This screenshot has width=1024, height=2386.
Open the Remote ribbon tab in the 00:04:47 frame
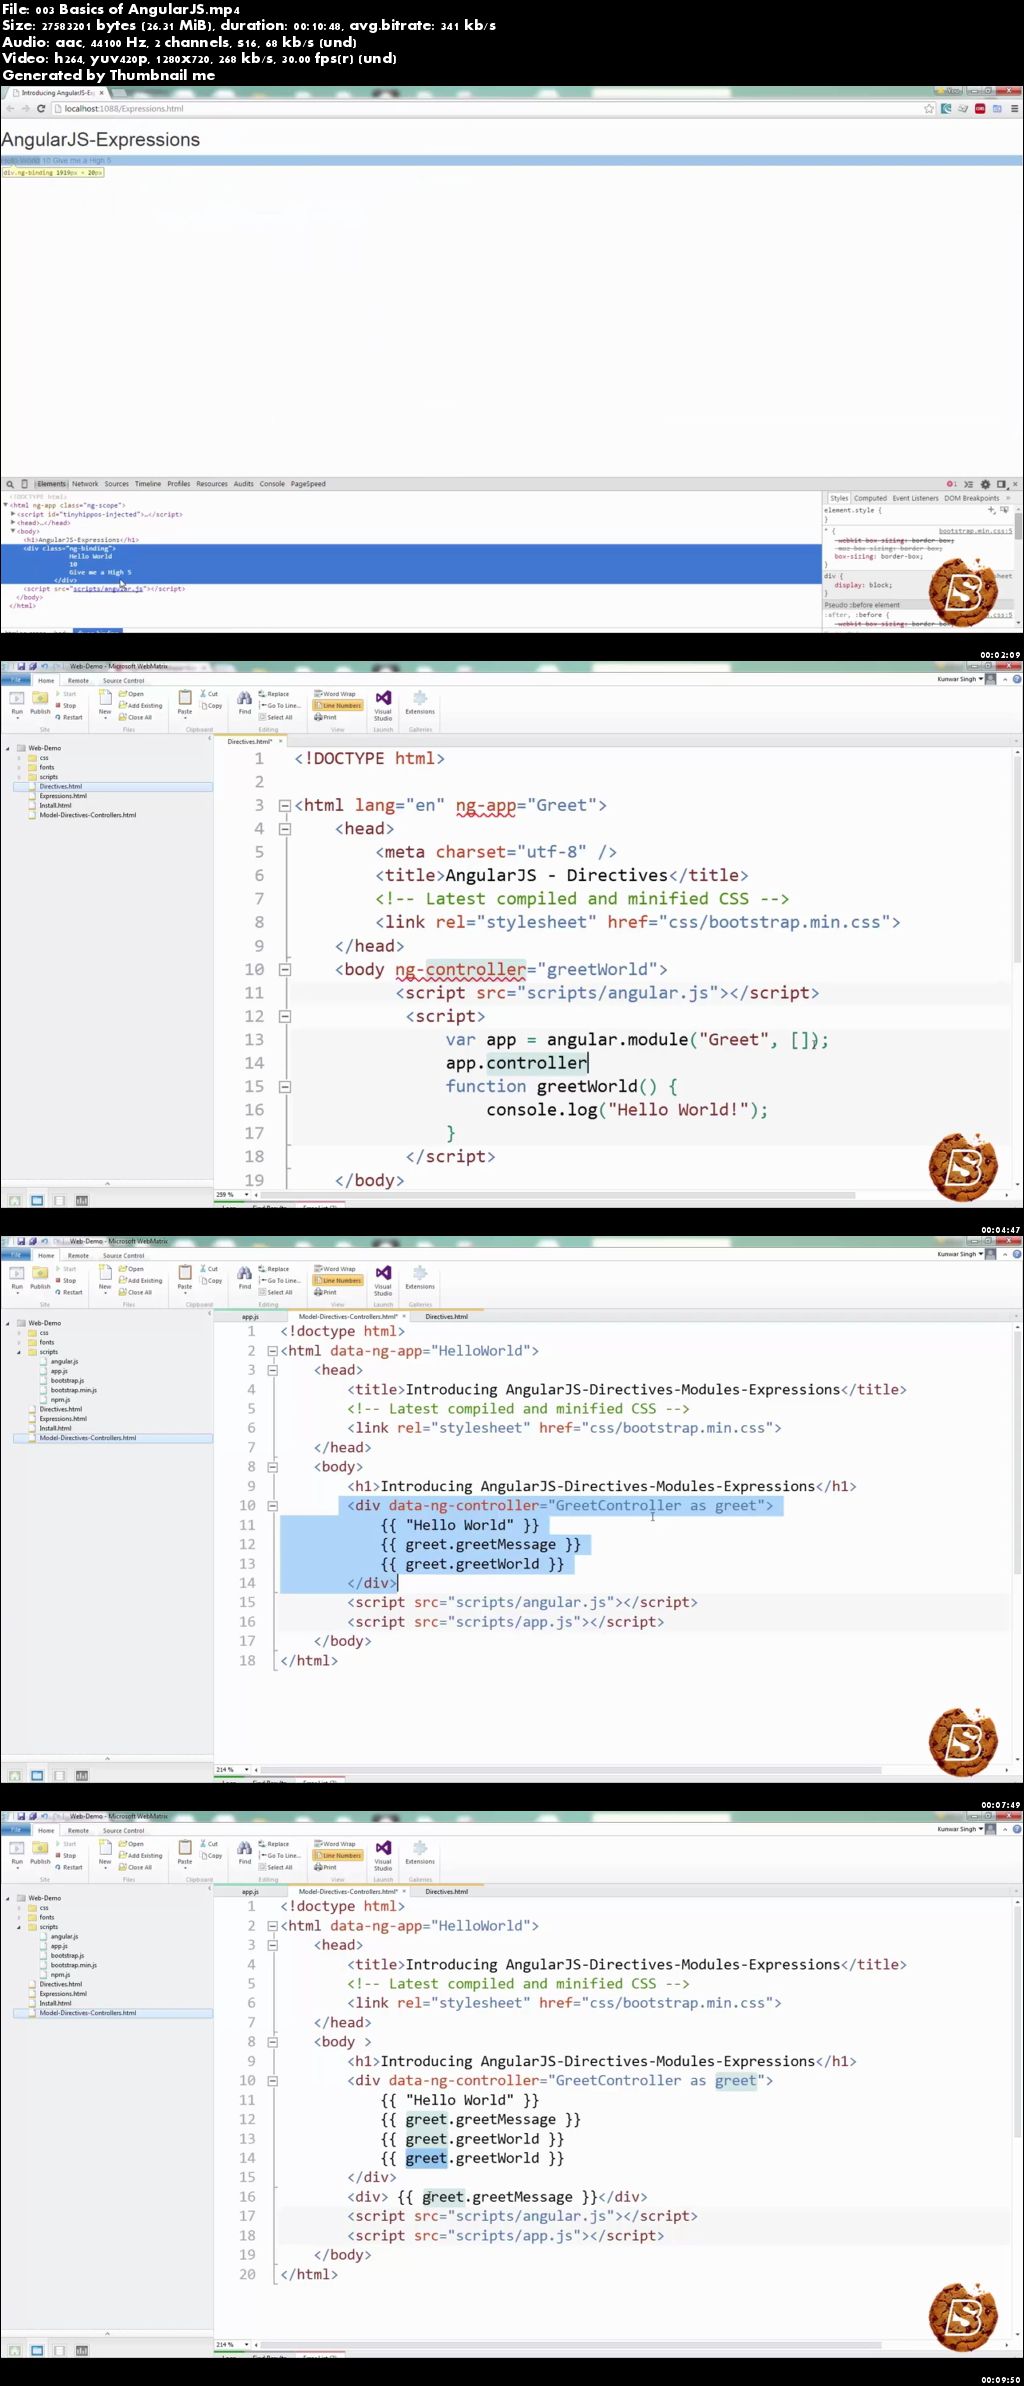pos(78,681)
